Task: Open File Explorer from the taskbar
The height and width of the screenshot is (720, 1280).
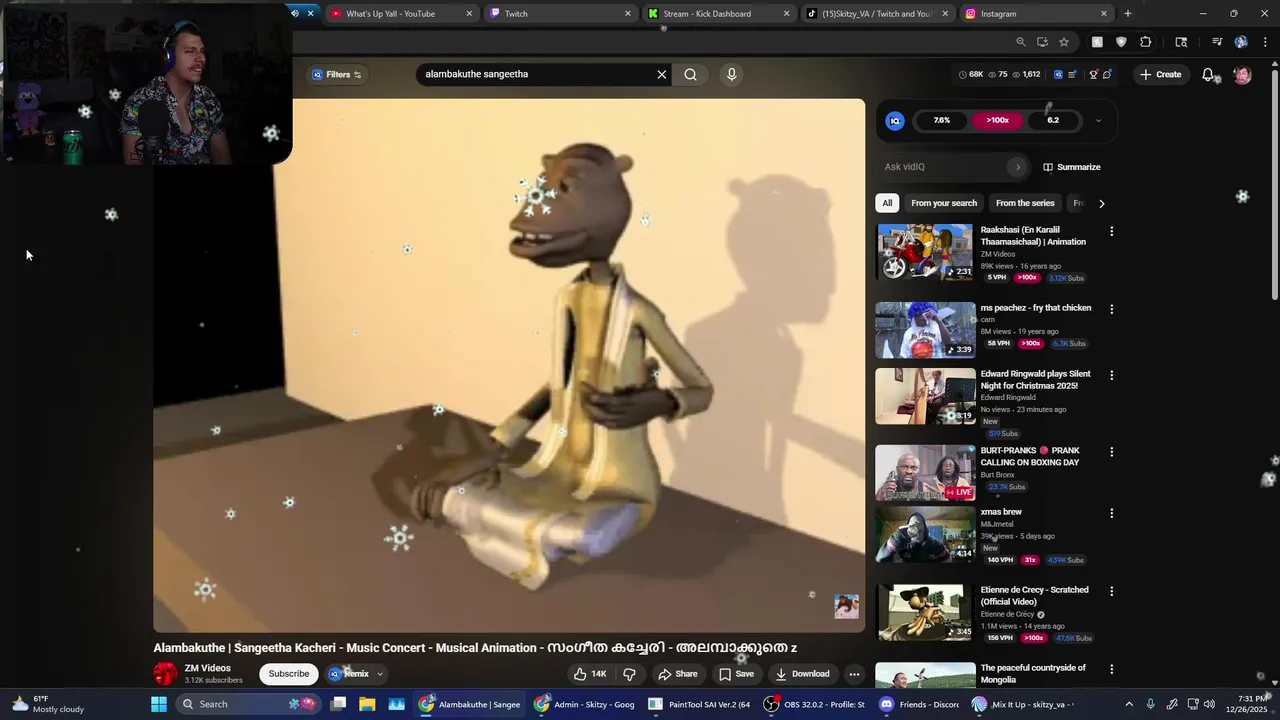Action: tap(367, 704)
